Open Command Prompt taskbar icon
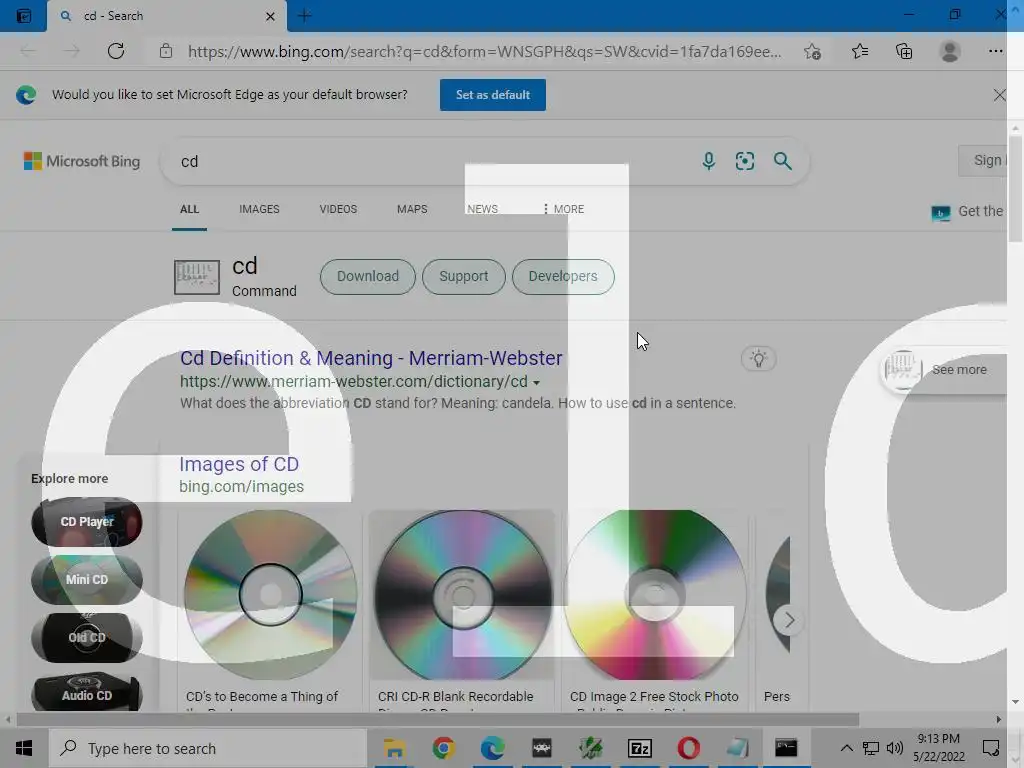The width and height of the screenshot is (1024, 768). [786, 748]
